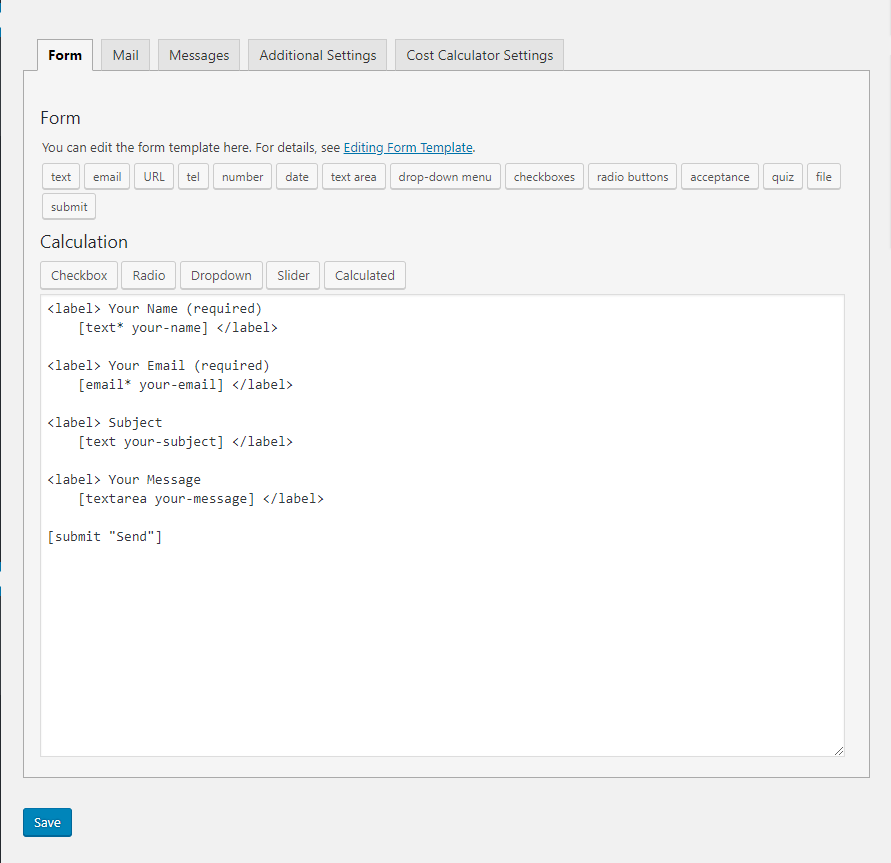Open Cost Calculator Settings tab

click(480, 55)
